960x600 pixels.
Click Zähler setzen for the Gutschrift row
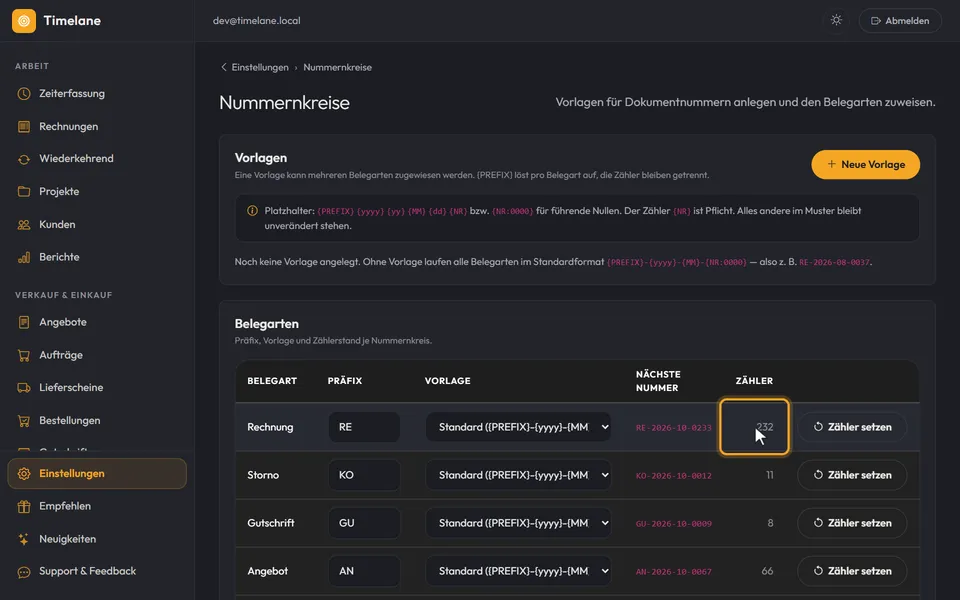[x=852, y=523]
